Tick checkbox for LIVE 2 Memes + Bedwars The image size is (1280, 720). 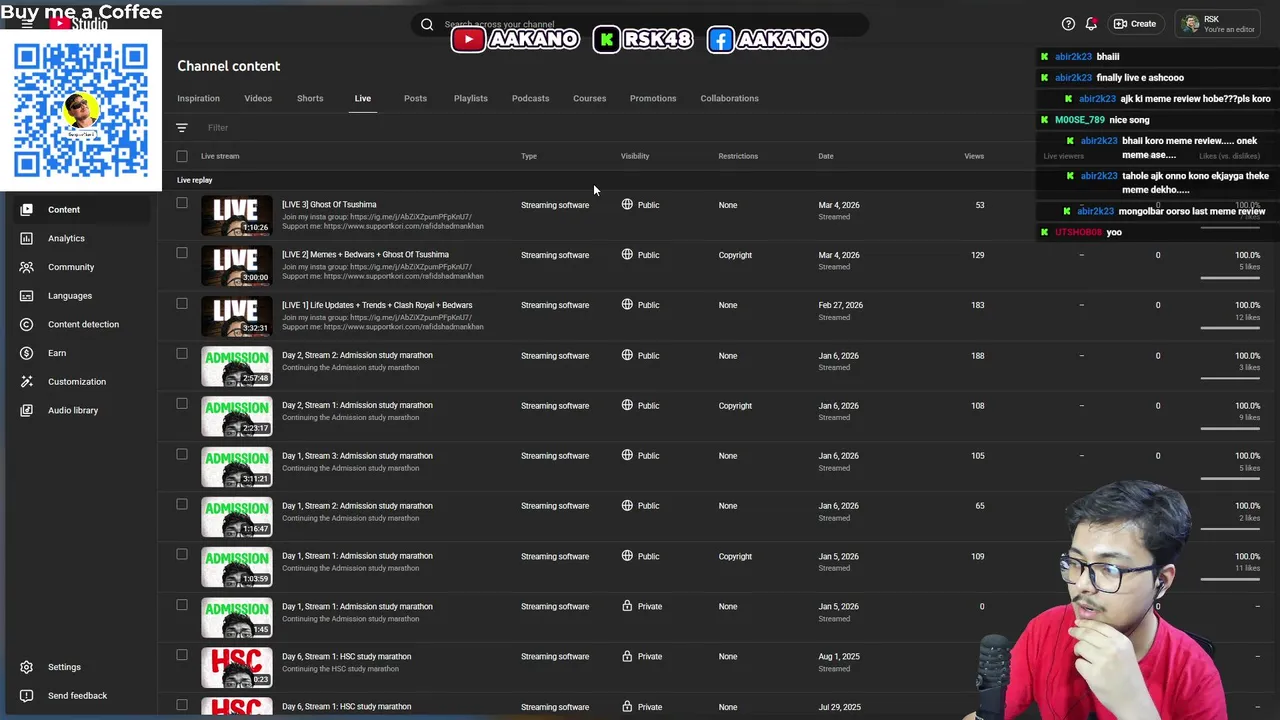point(182,253)
